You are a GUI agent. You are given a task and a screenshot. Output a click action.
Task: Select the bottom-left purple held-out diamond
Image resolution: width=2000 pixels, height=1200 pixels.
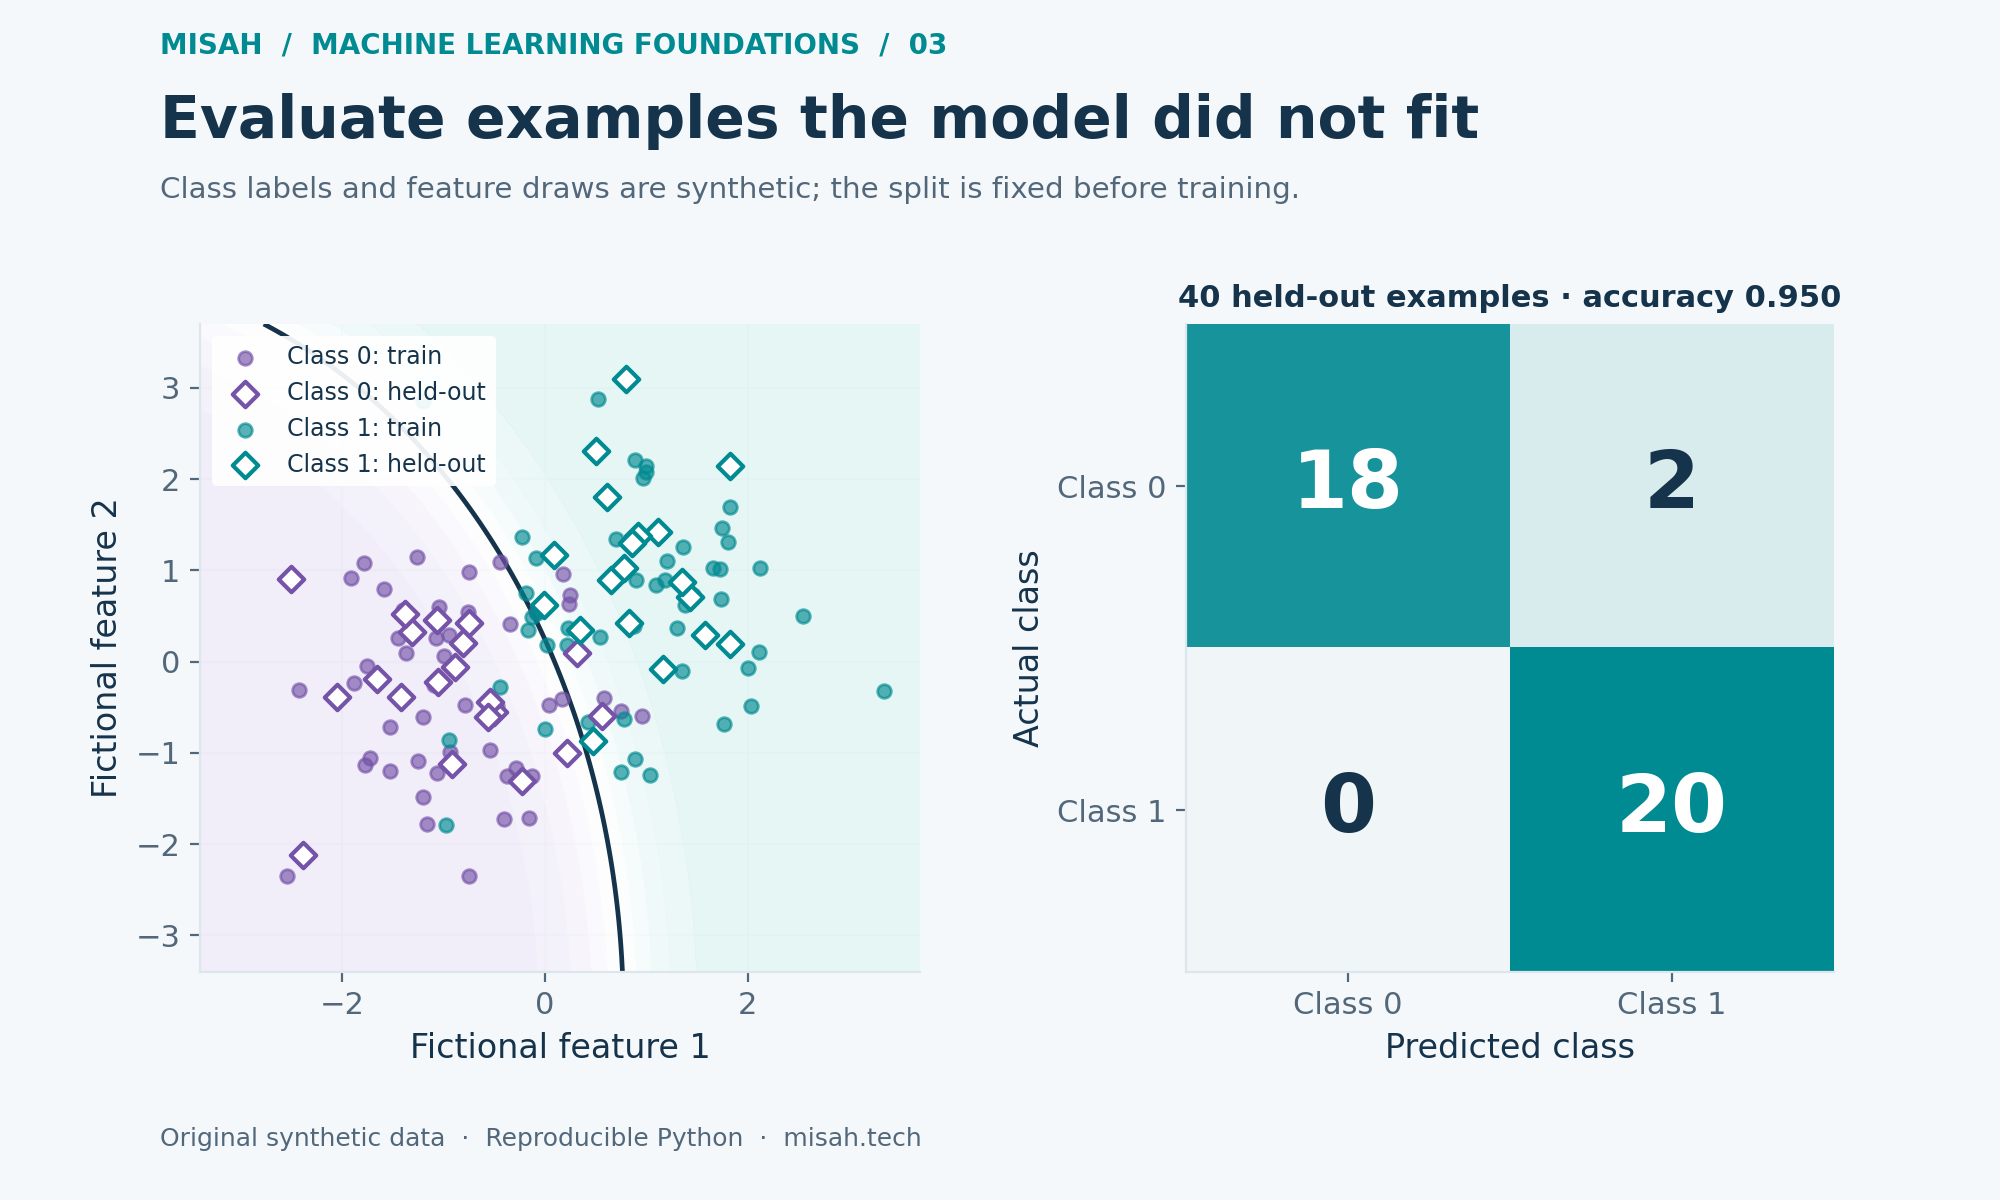(x=303, y=855)
